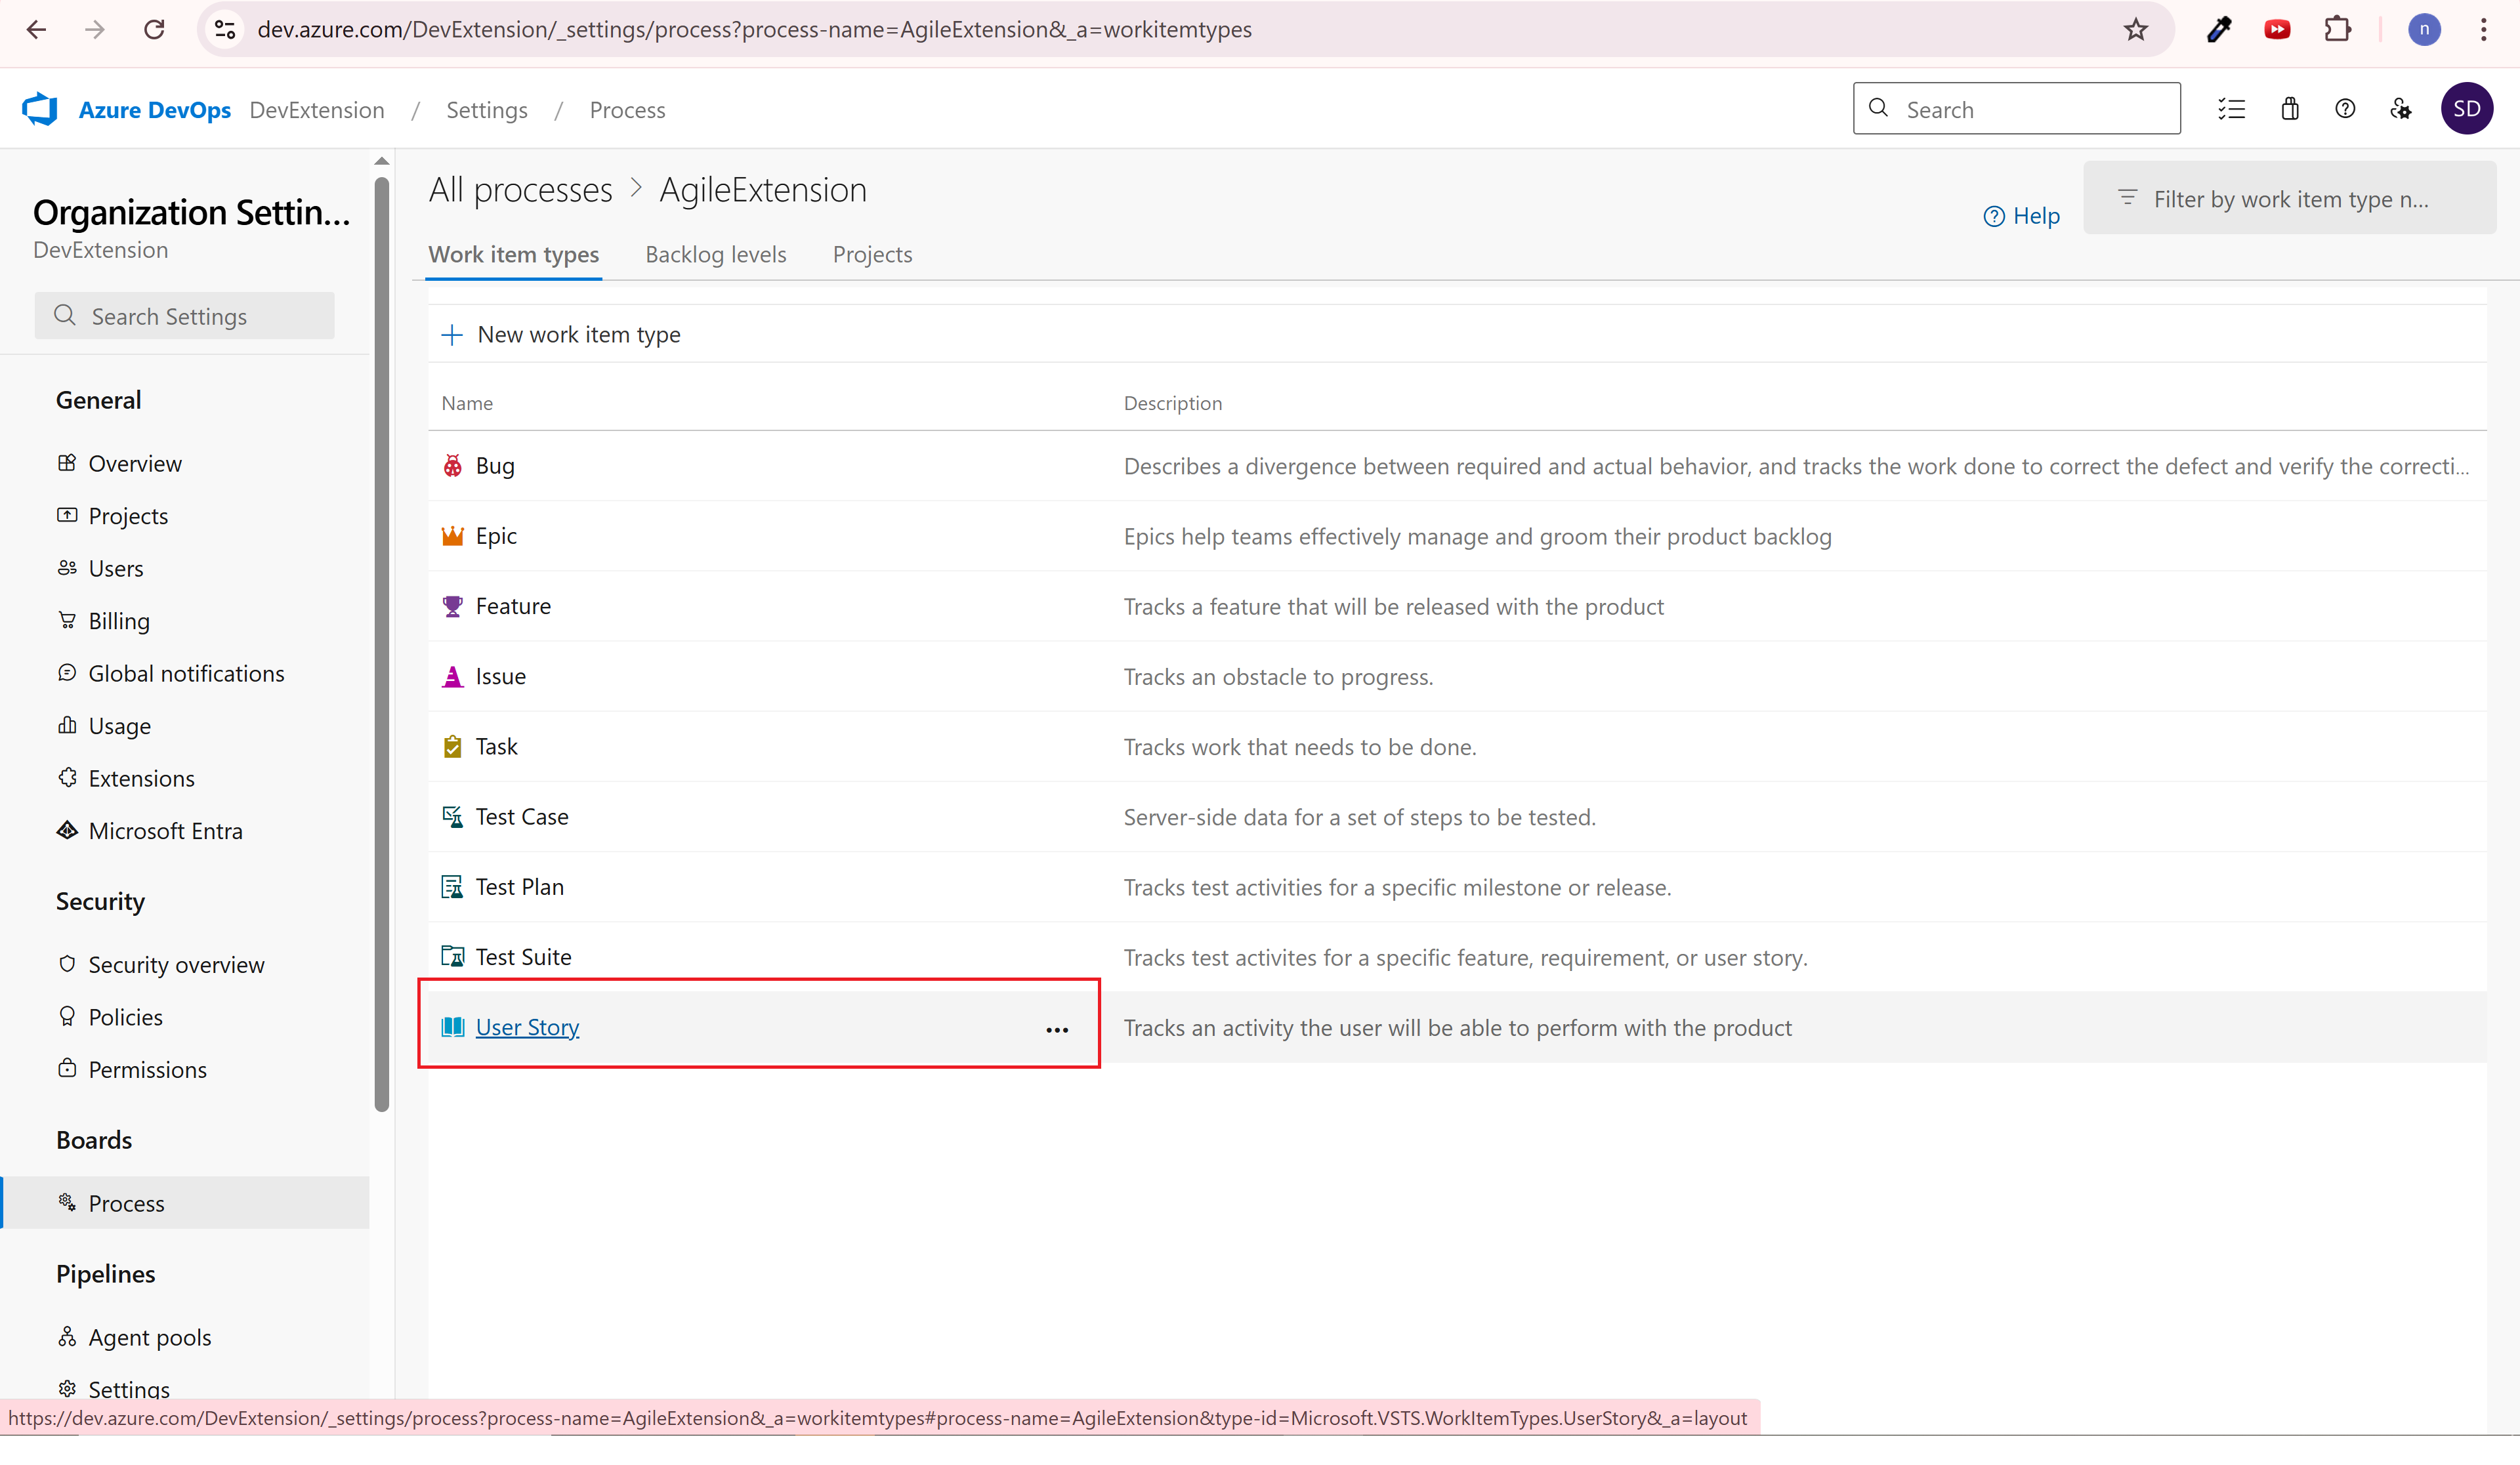Open the Marketplace shopping bag icon

pos(2289,109)
